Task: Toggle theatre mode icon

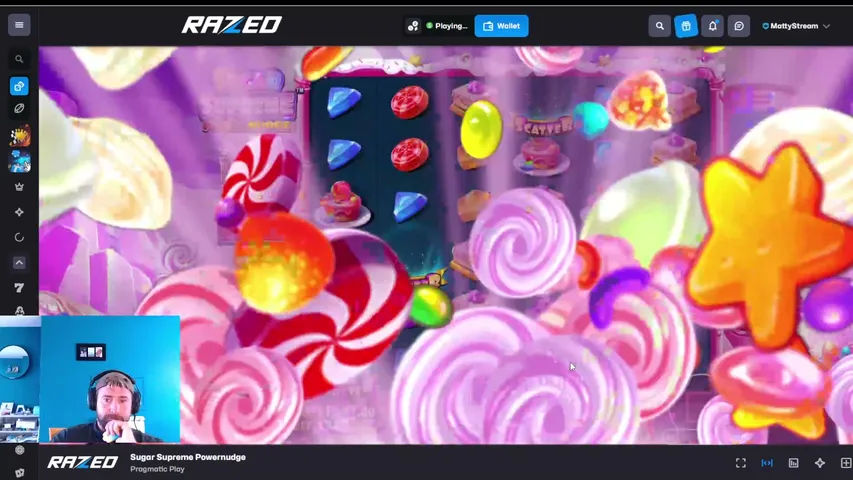Action: tap(767, 463)
